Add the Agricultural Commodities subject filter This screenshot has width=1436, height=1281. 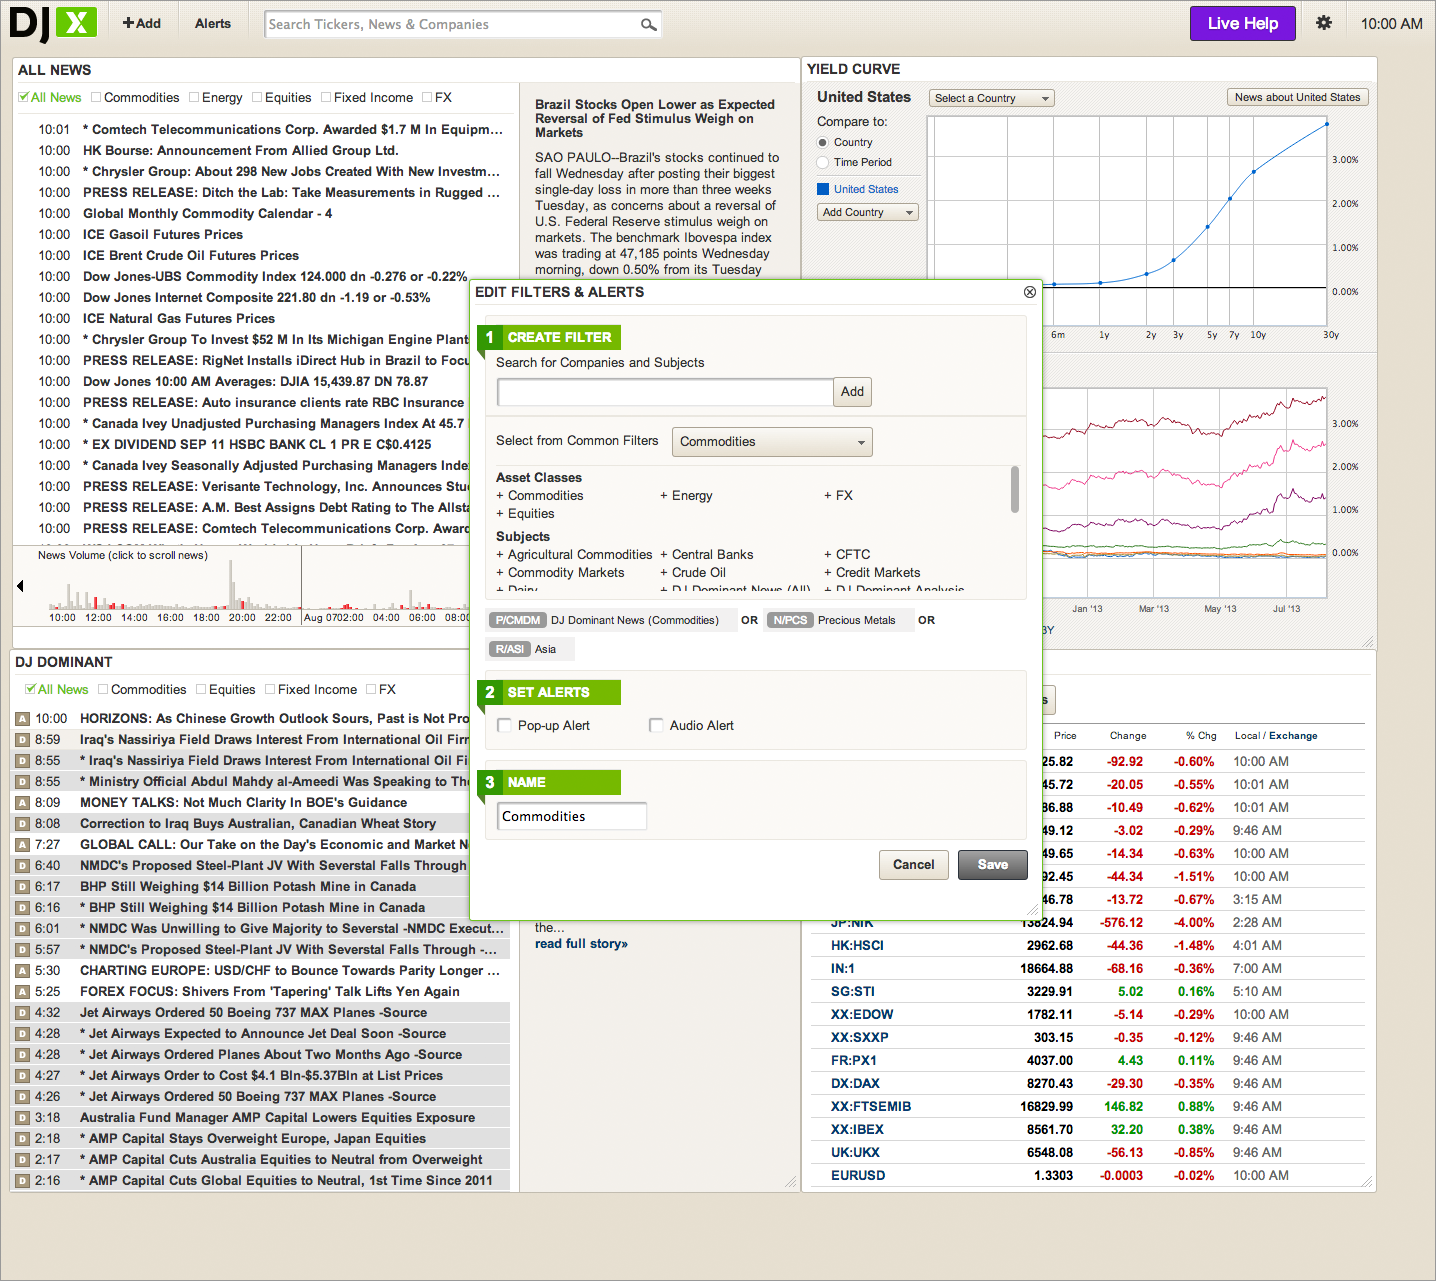[574, 555]
